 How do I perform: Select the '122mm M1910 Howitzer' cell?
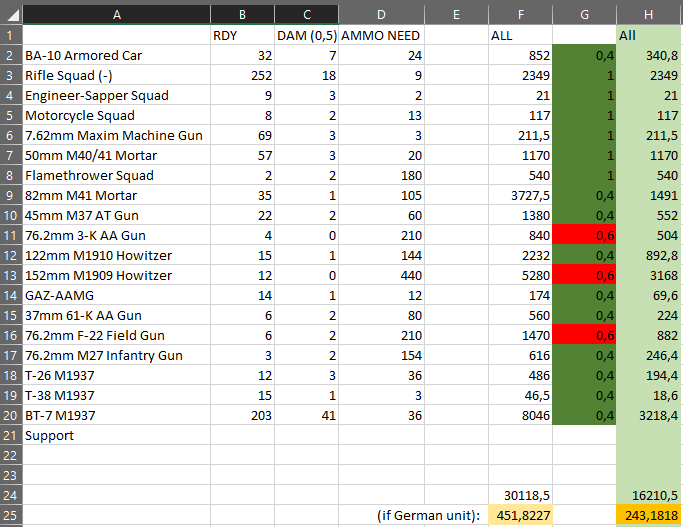116,255
